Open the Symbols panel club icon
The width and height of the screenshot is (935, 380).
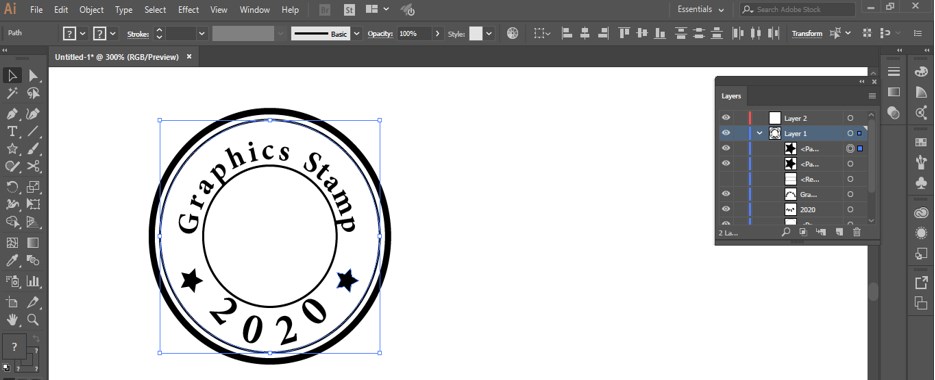[x=921, y=183]
